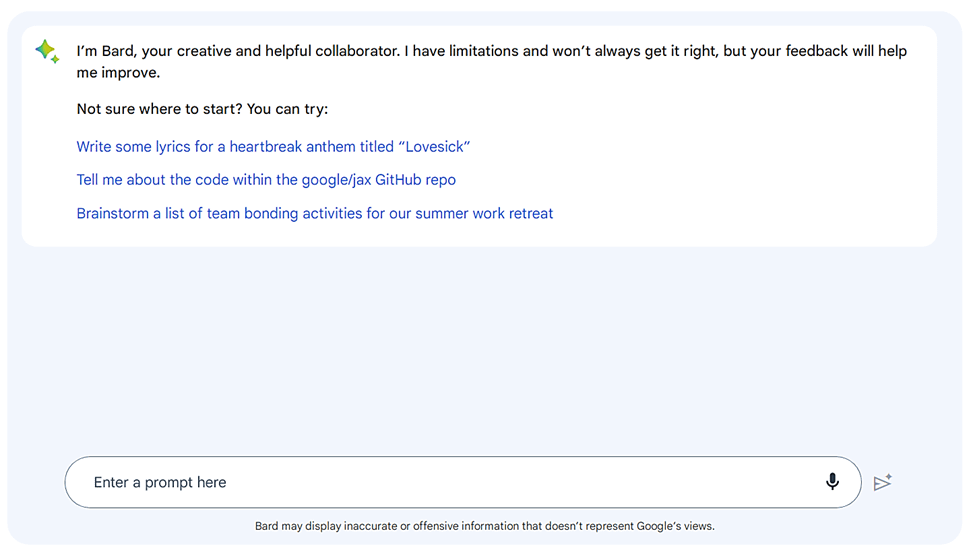The image size is (975, 552).
Task: Click "summer work retreat" in the third suggestion
Action: click(x=484, y=213)
